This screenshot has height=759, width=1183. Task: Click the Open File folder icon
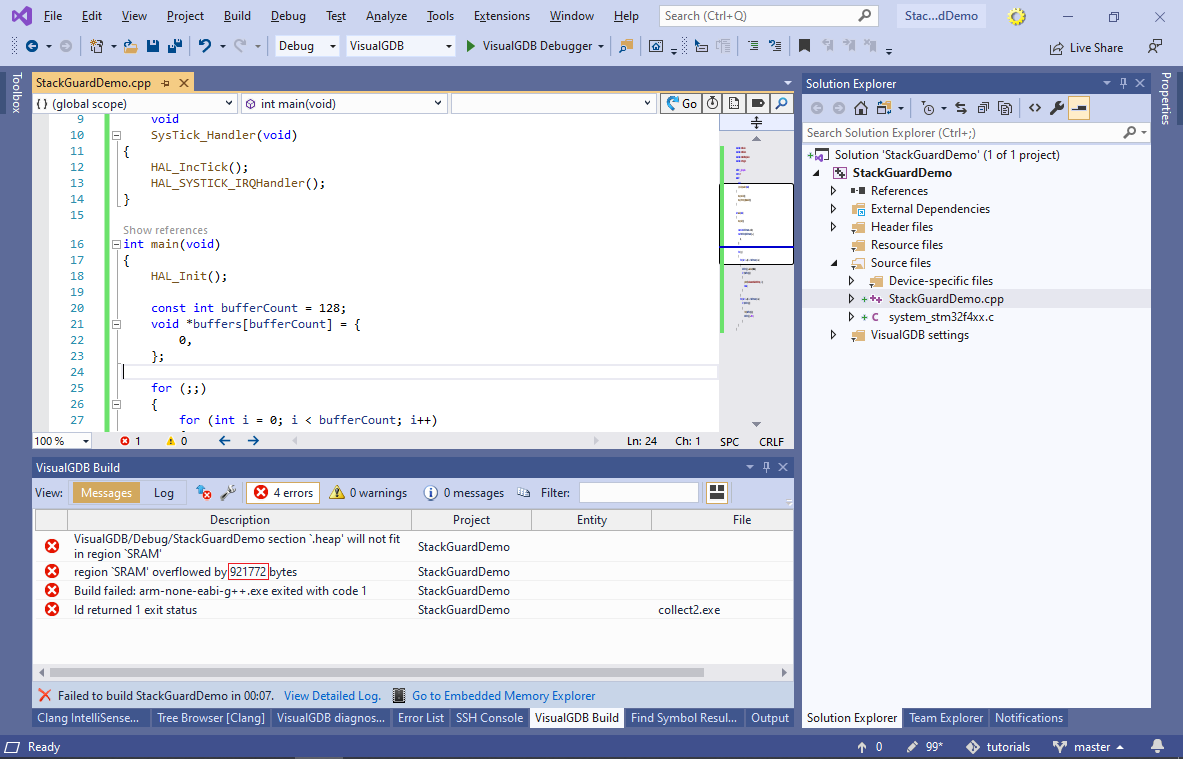point(131,46)
